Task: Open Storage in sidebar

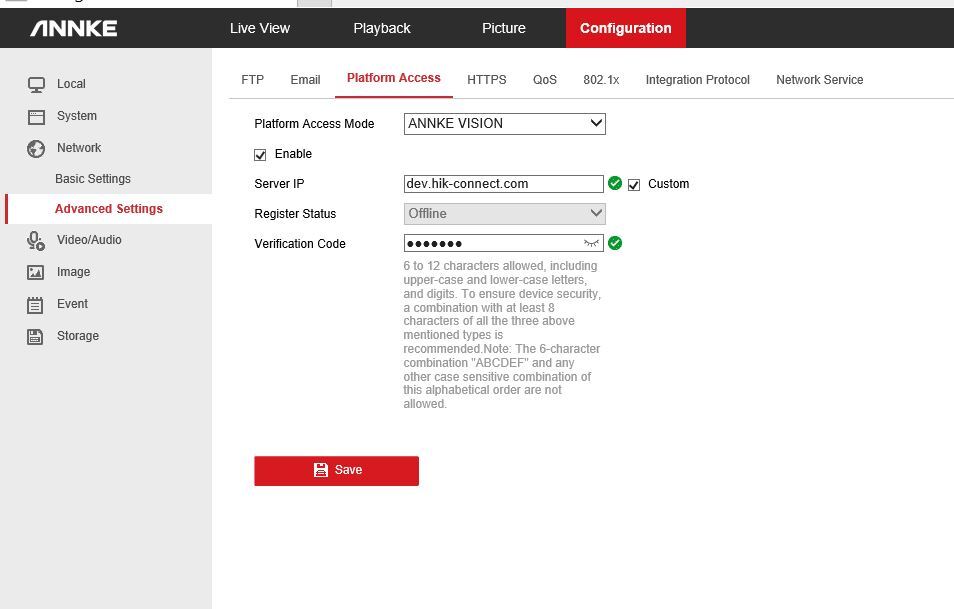Action: coord(78,336)
